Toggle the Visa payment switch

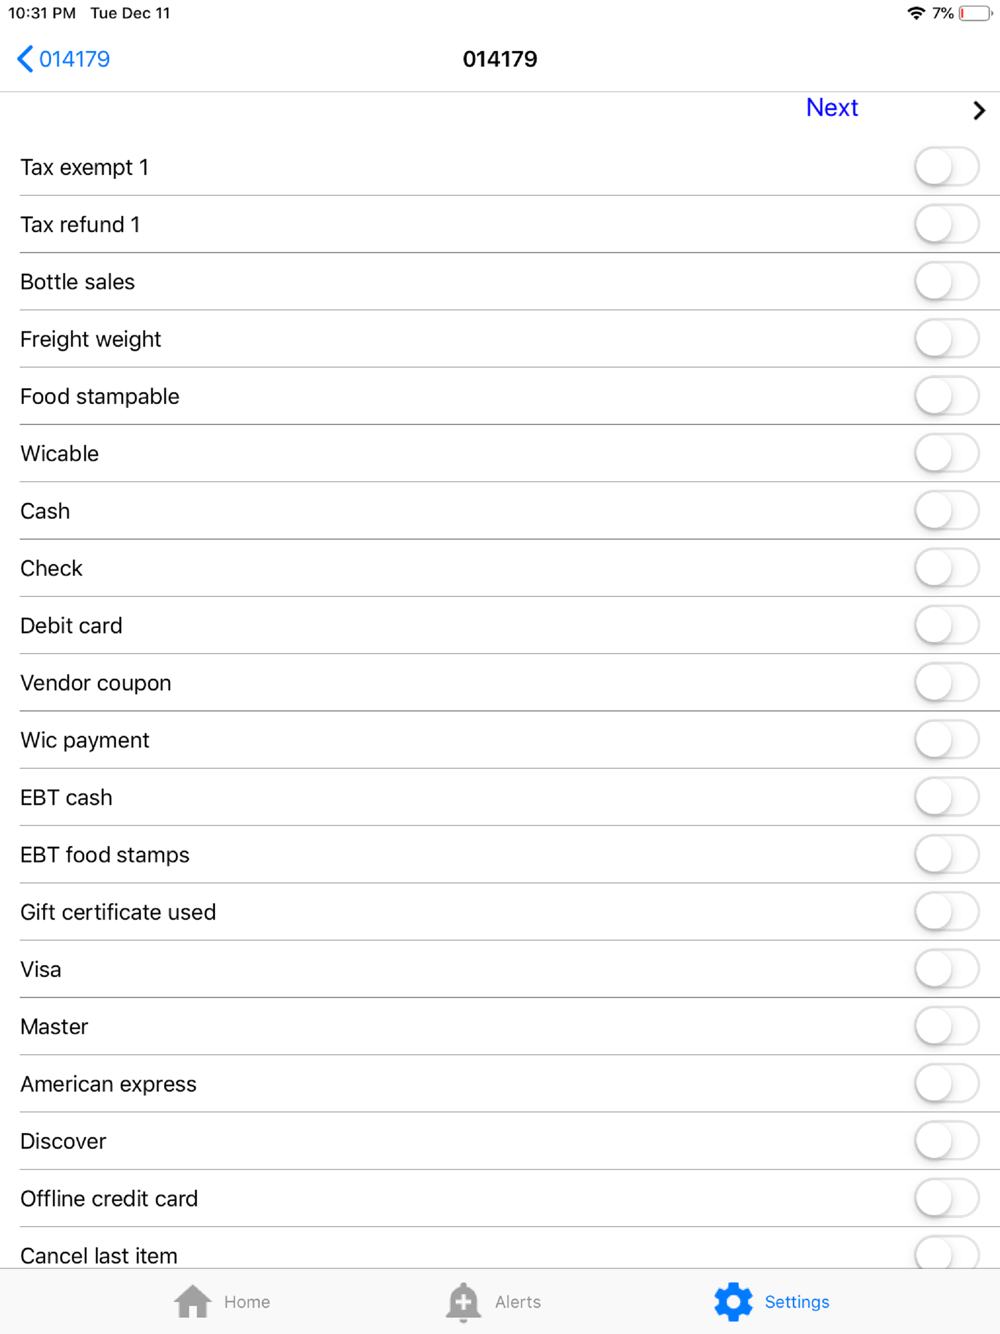[947, 969]
